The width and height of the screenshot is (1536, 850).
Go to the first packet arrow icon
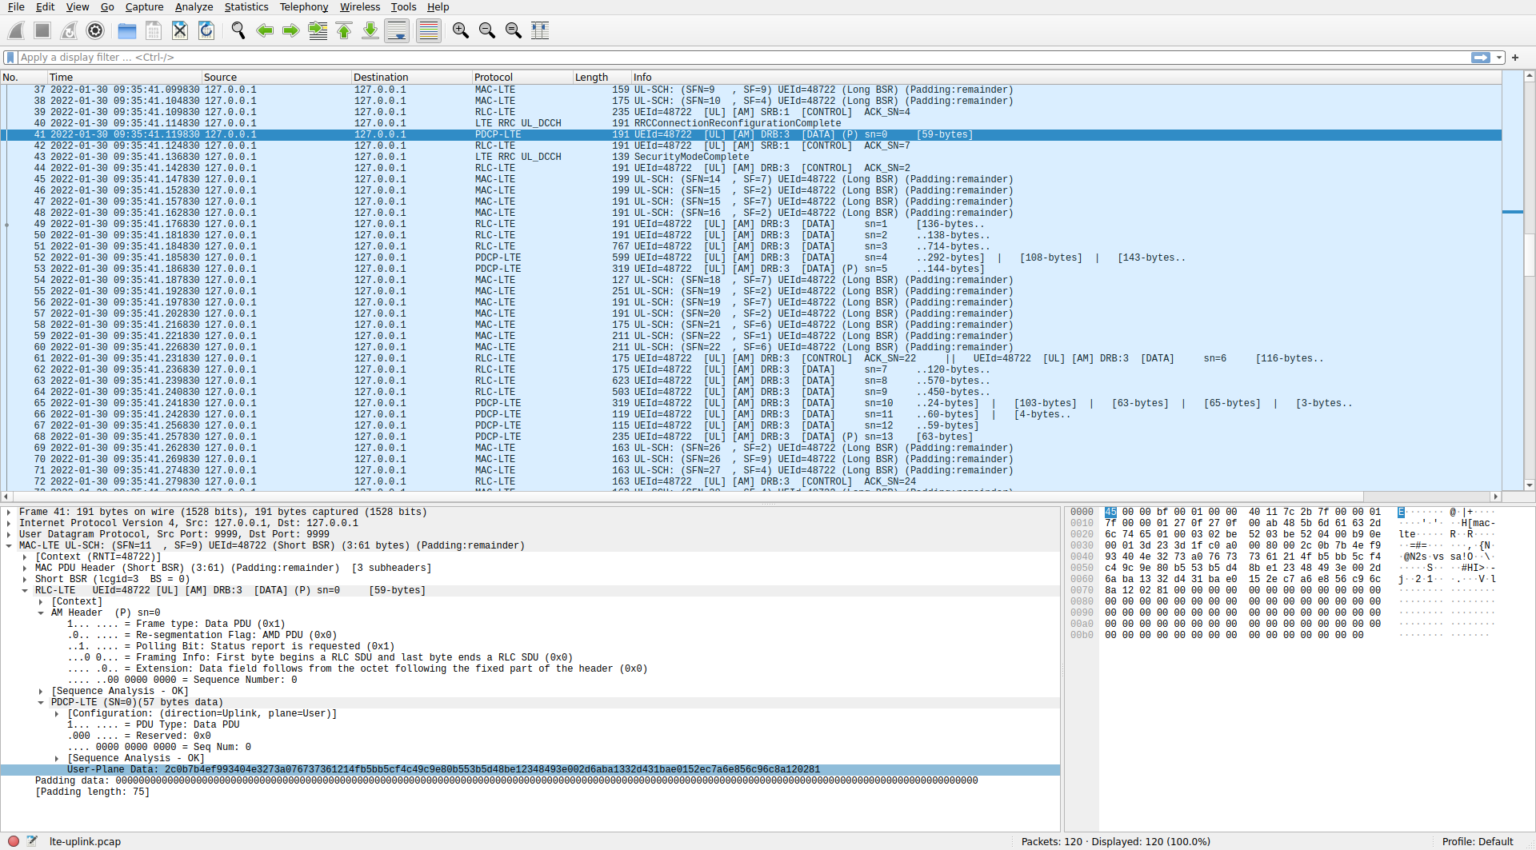344,31
